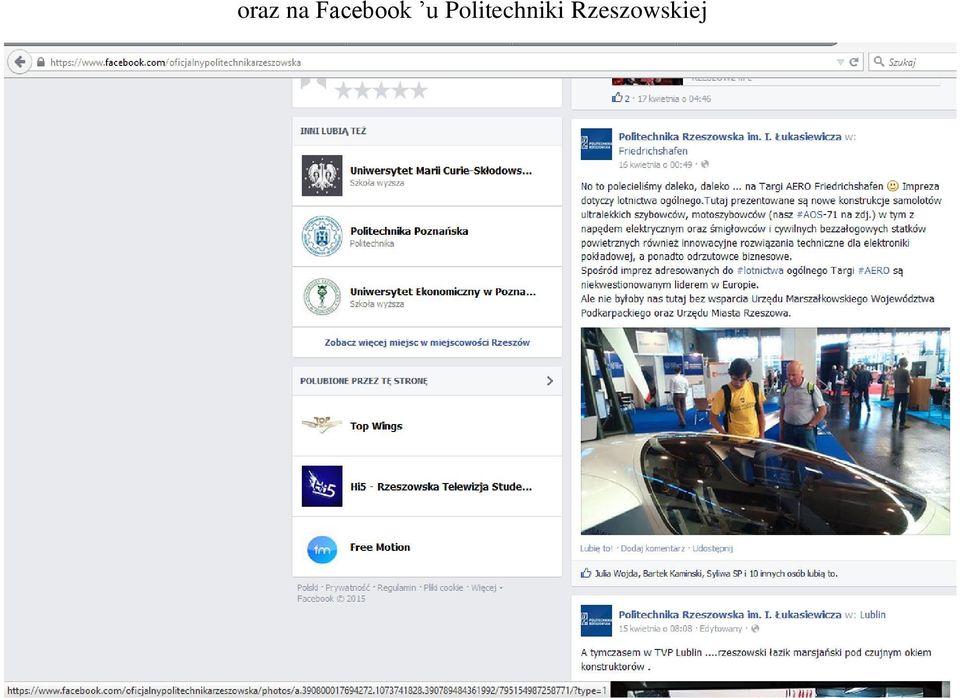Click the Free Motion fm logo
The height and width of the screenshot is (698, 960).
point(321,549)
